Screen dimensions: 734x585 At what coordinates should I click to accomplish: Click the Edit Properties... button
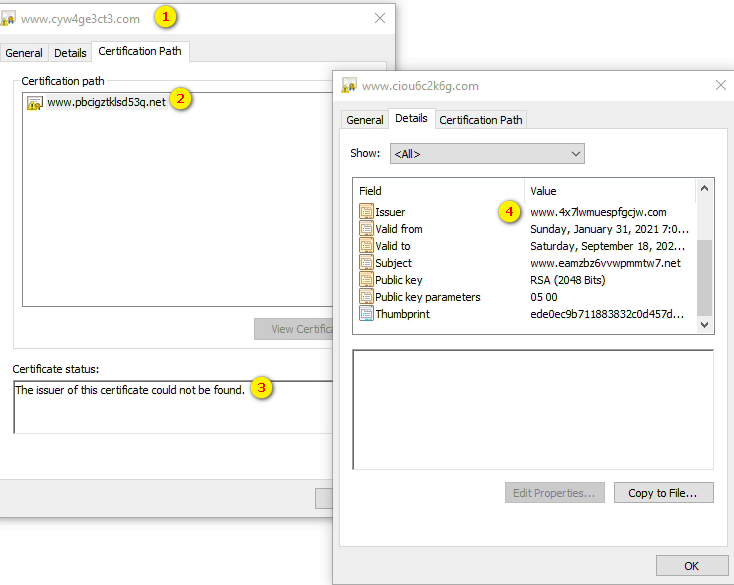tap(555, 493)
